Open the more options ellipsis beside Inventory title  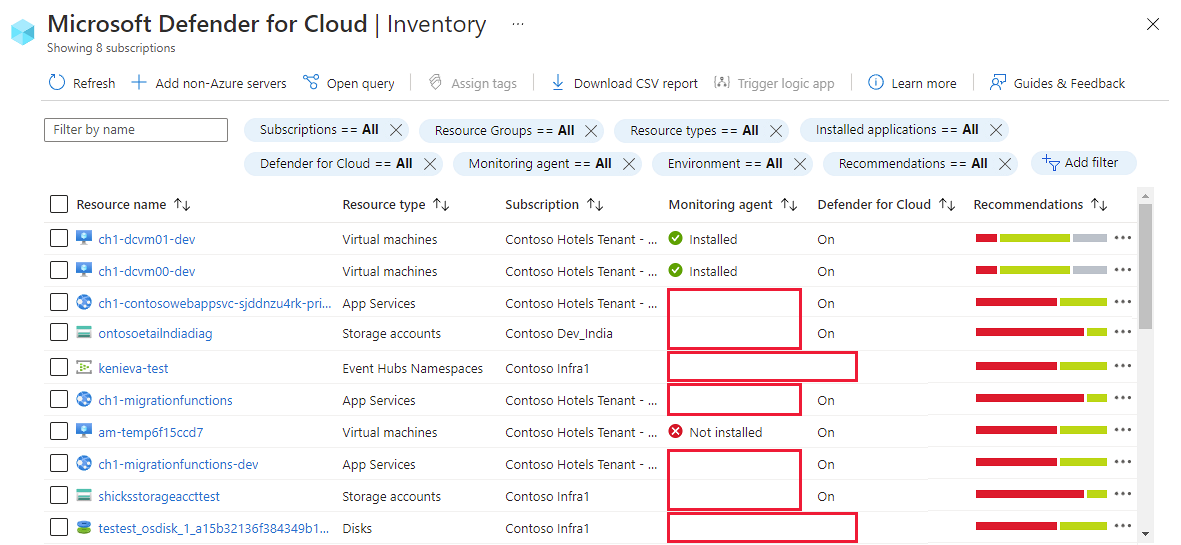coord(517,24)
